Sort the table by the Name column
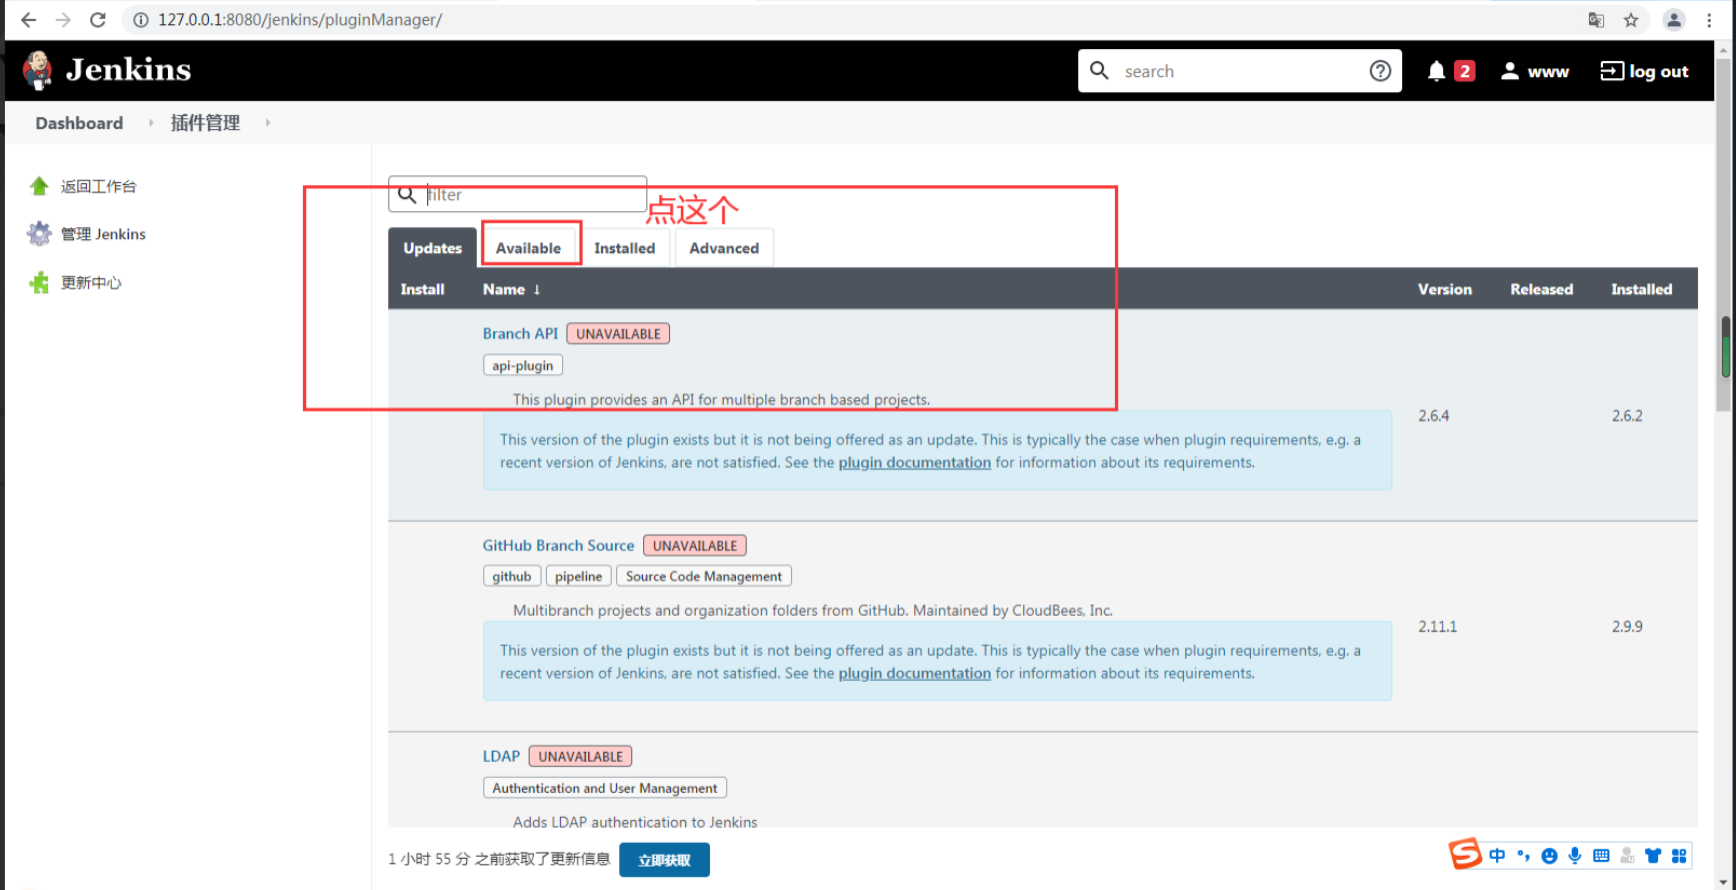 click(x=511, y=289)
